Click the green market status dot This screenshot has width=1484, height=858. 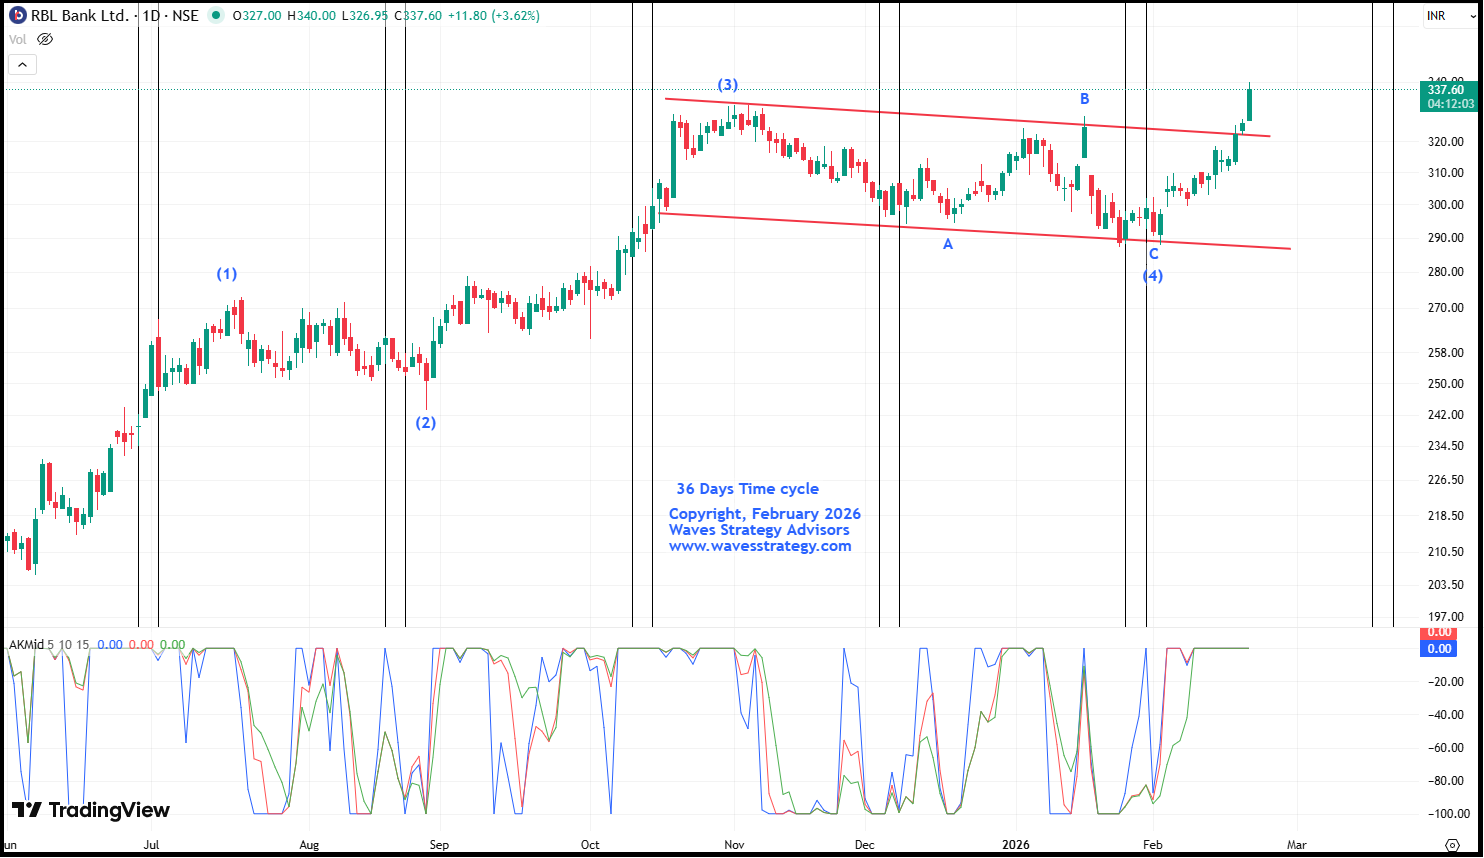click(216, 16)
